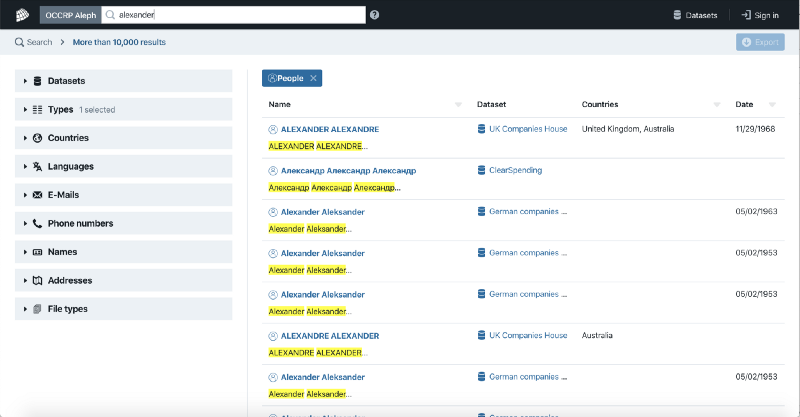Viewport: 800px width, 417px height.
Task: Click person icon beside Александр Александр
Action: tap(273, 170)
